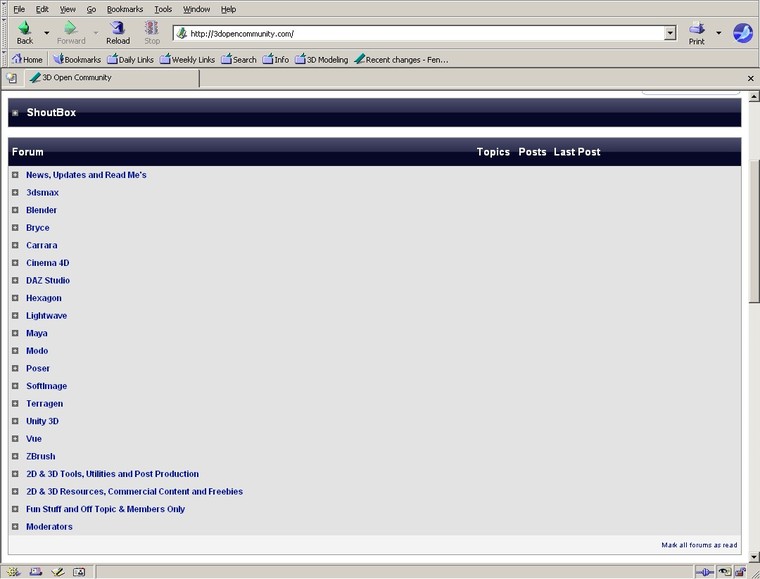Click the security lock status icon

739,572
